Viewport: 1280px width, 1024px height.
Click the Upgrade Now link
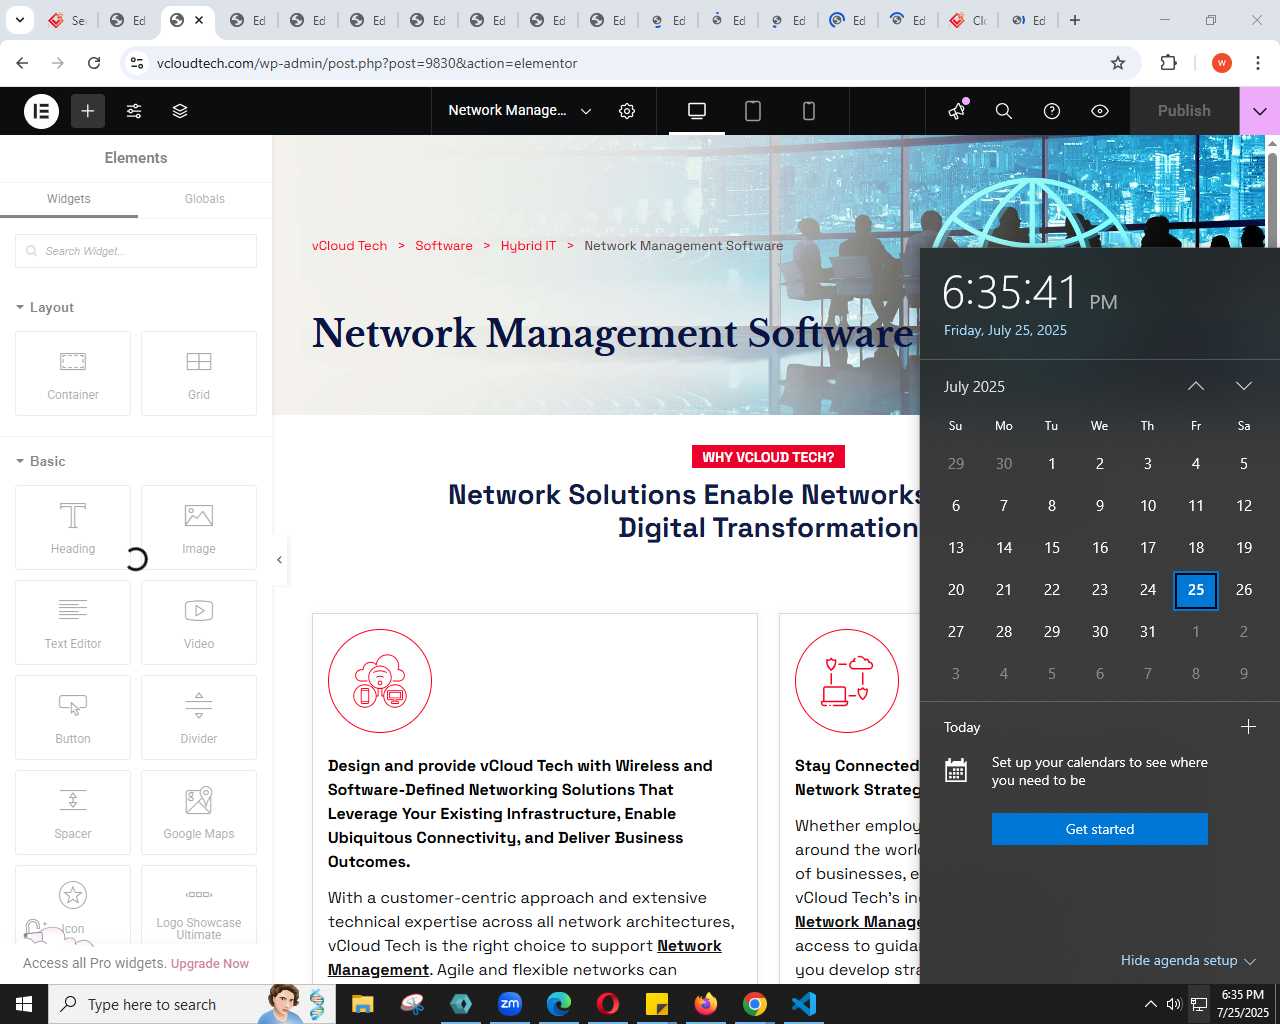210,964
